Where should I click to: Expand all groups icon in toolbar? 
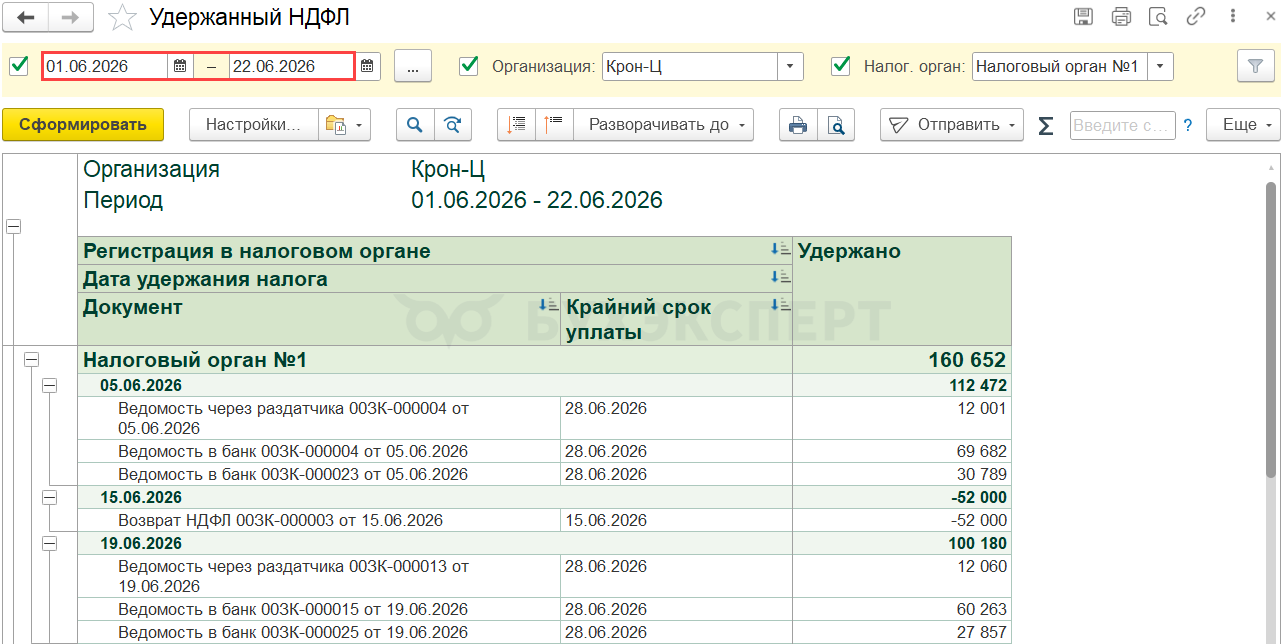(554, 125)
